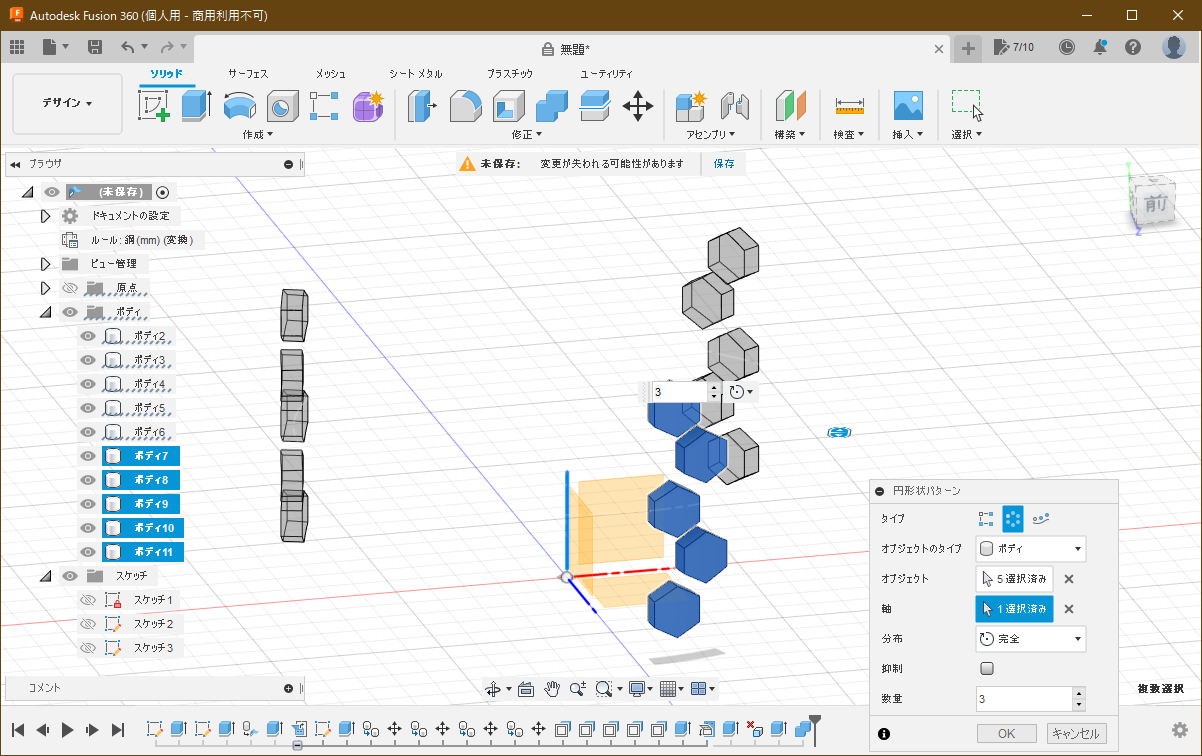Expand the アセンブリ menu
This screenshot has width=1202, height=756.
710,134
